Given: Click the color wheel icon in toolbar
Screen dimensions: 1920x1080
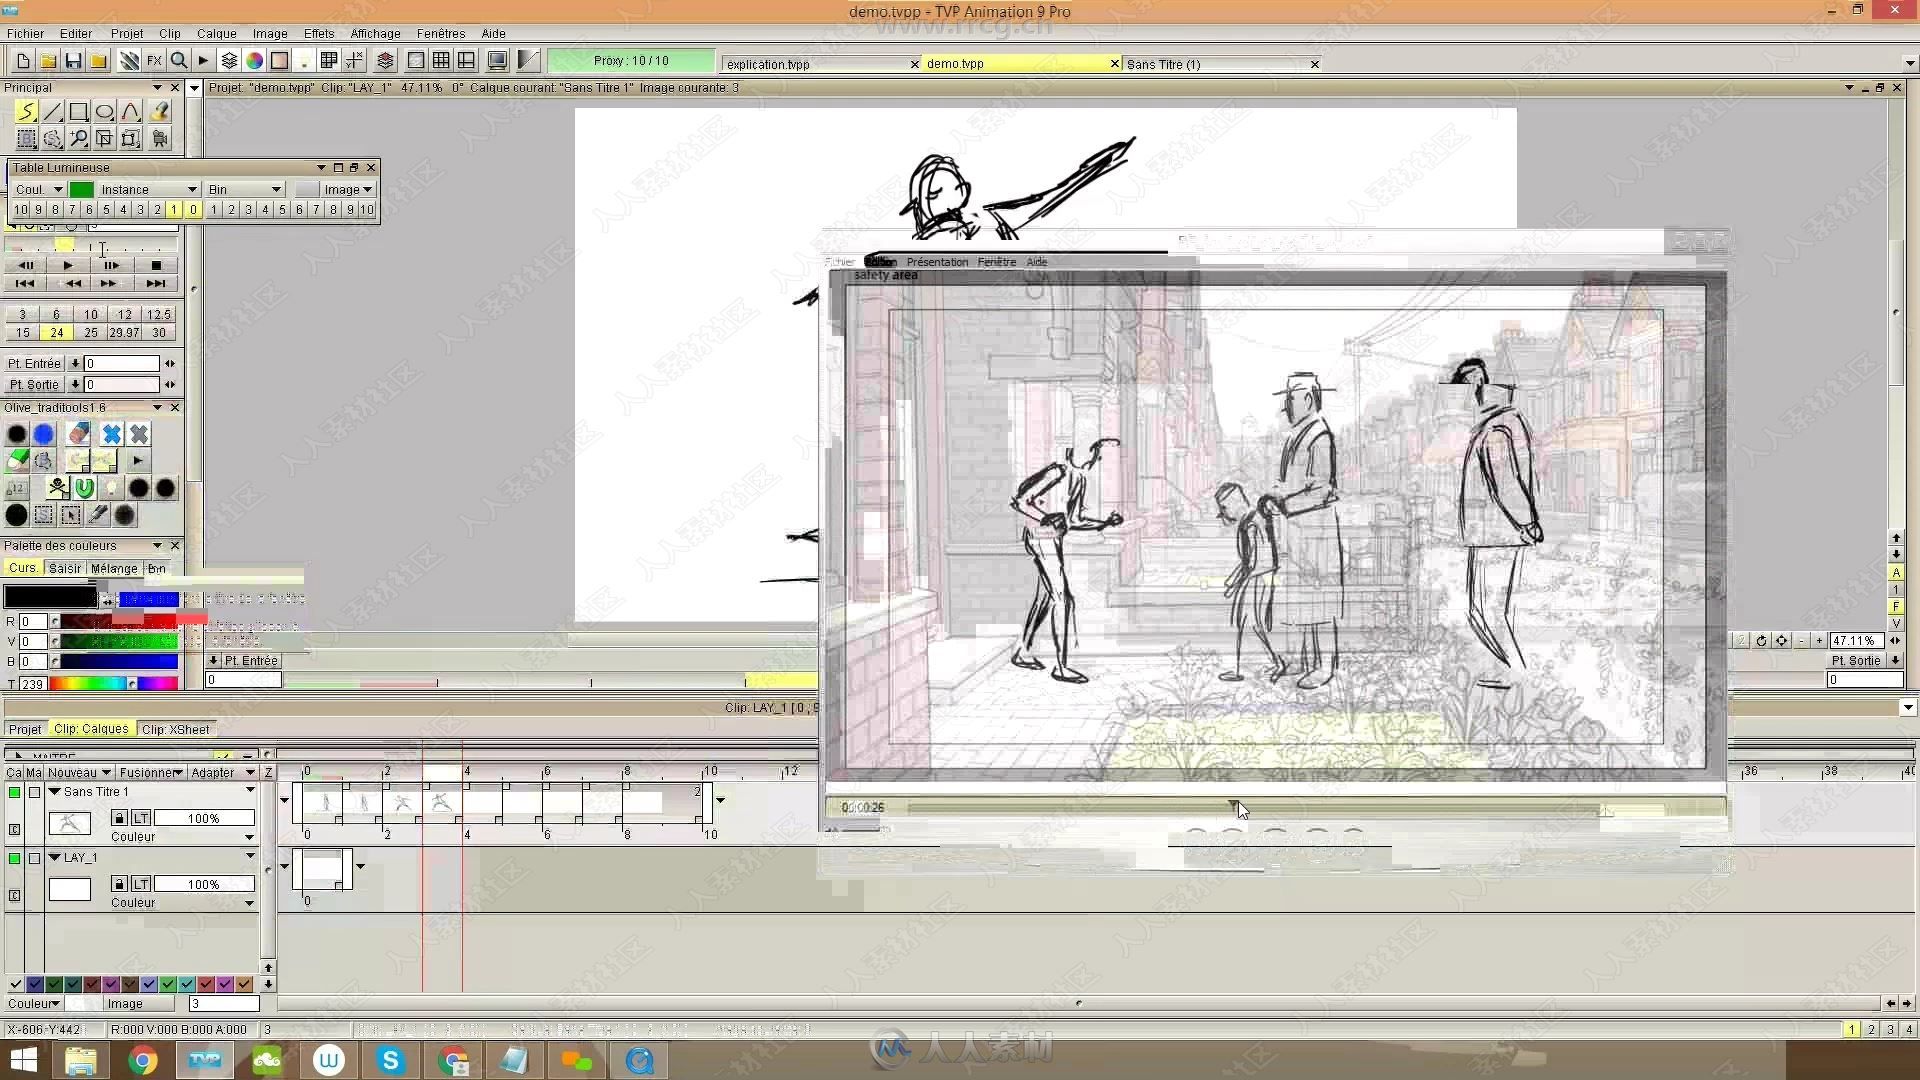Looking at the screenshot, I should click(x=255, y=61).
